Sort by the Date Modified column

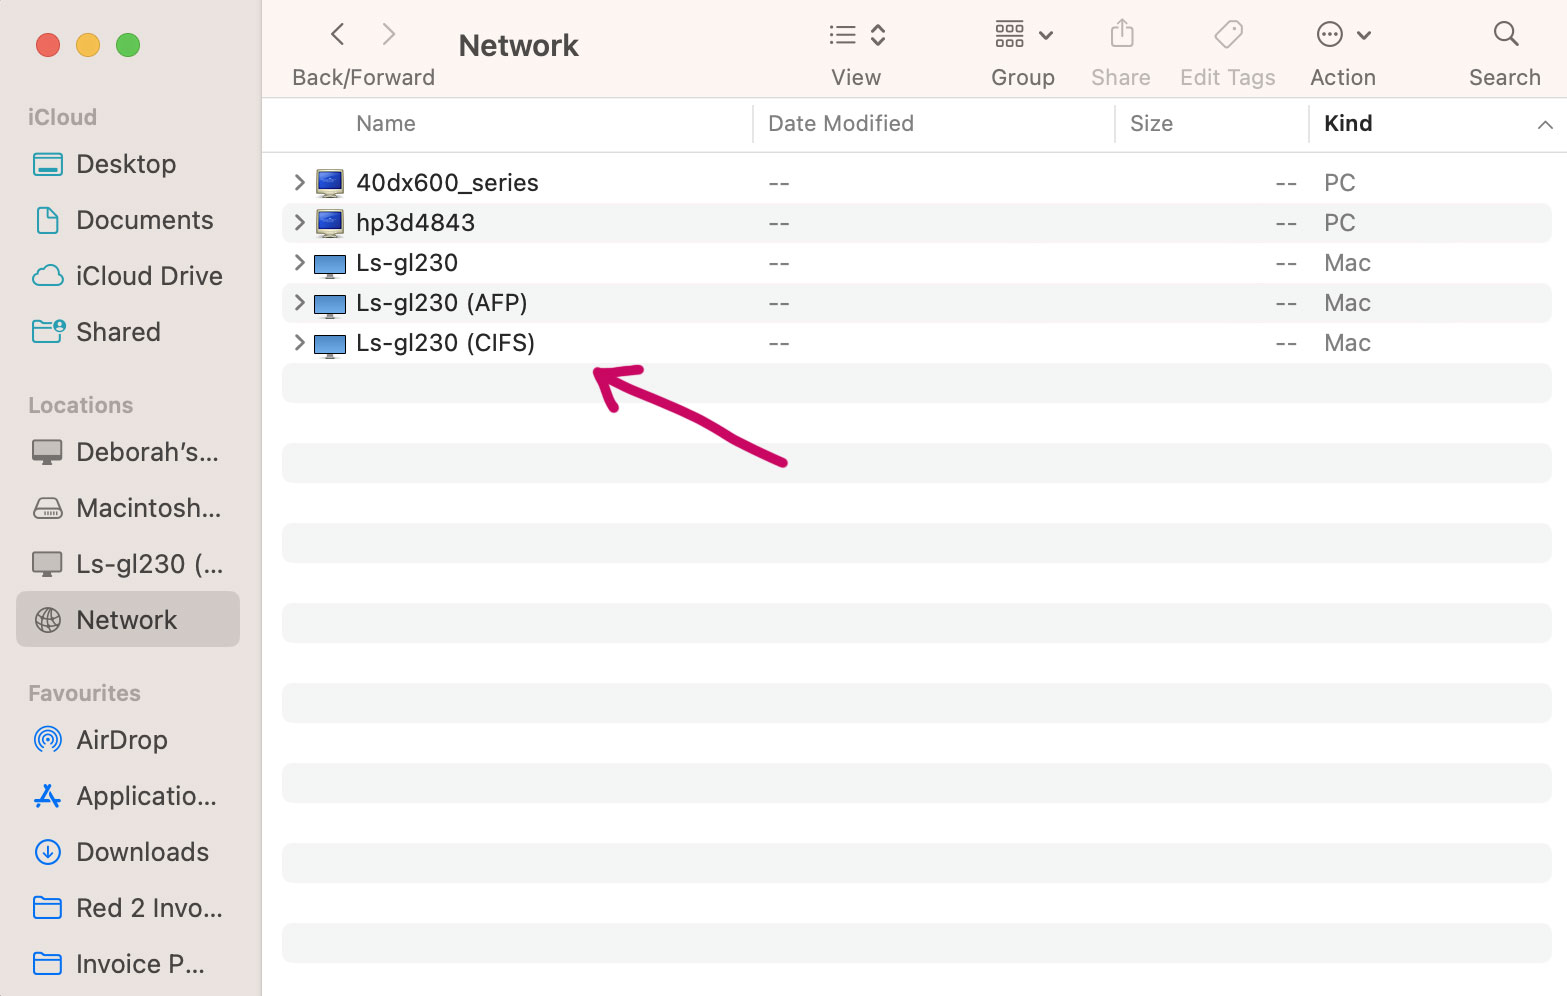[x=840, y=124]
